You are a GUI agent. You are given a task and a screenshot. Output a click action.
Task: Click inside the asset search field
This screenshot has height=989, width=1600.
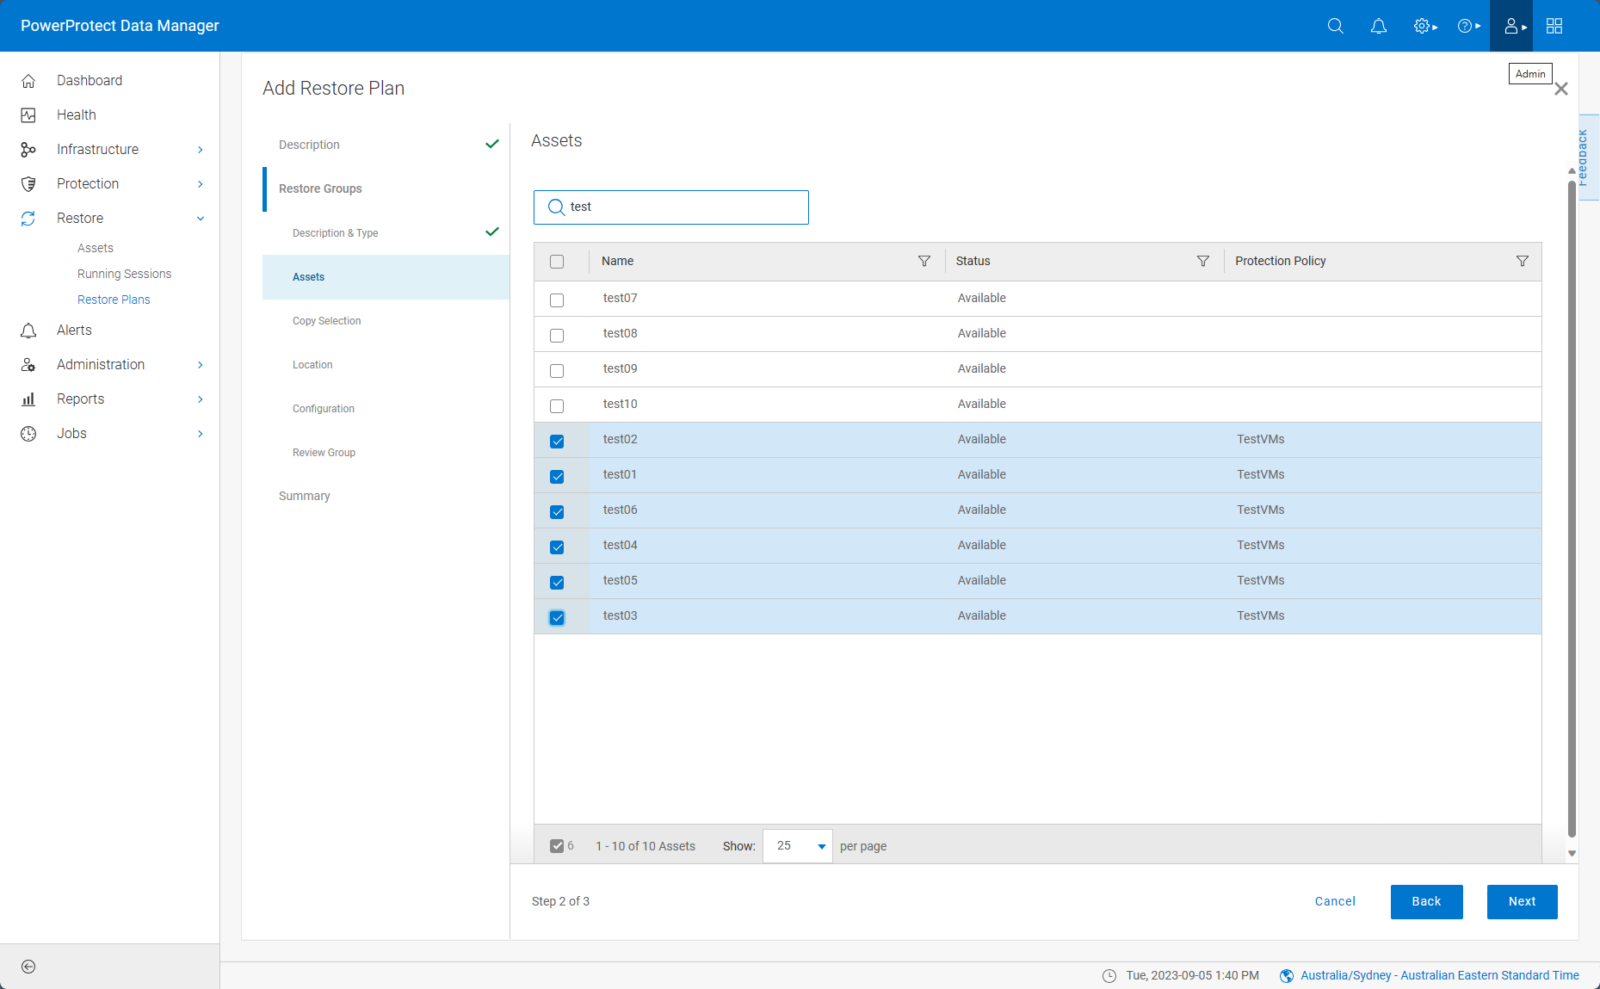[x=670, y=207]
